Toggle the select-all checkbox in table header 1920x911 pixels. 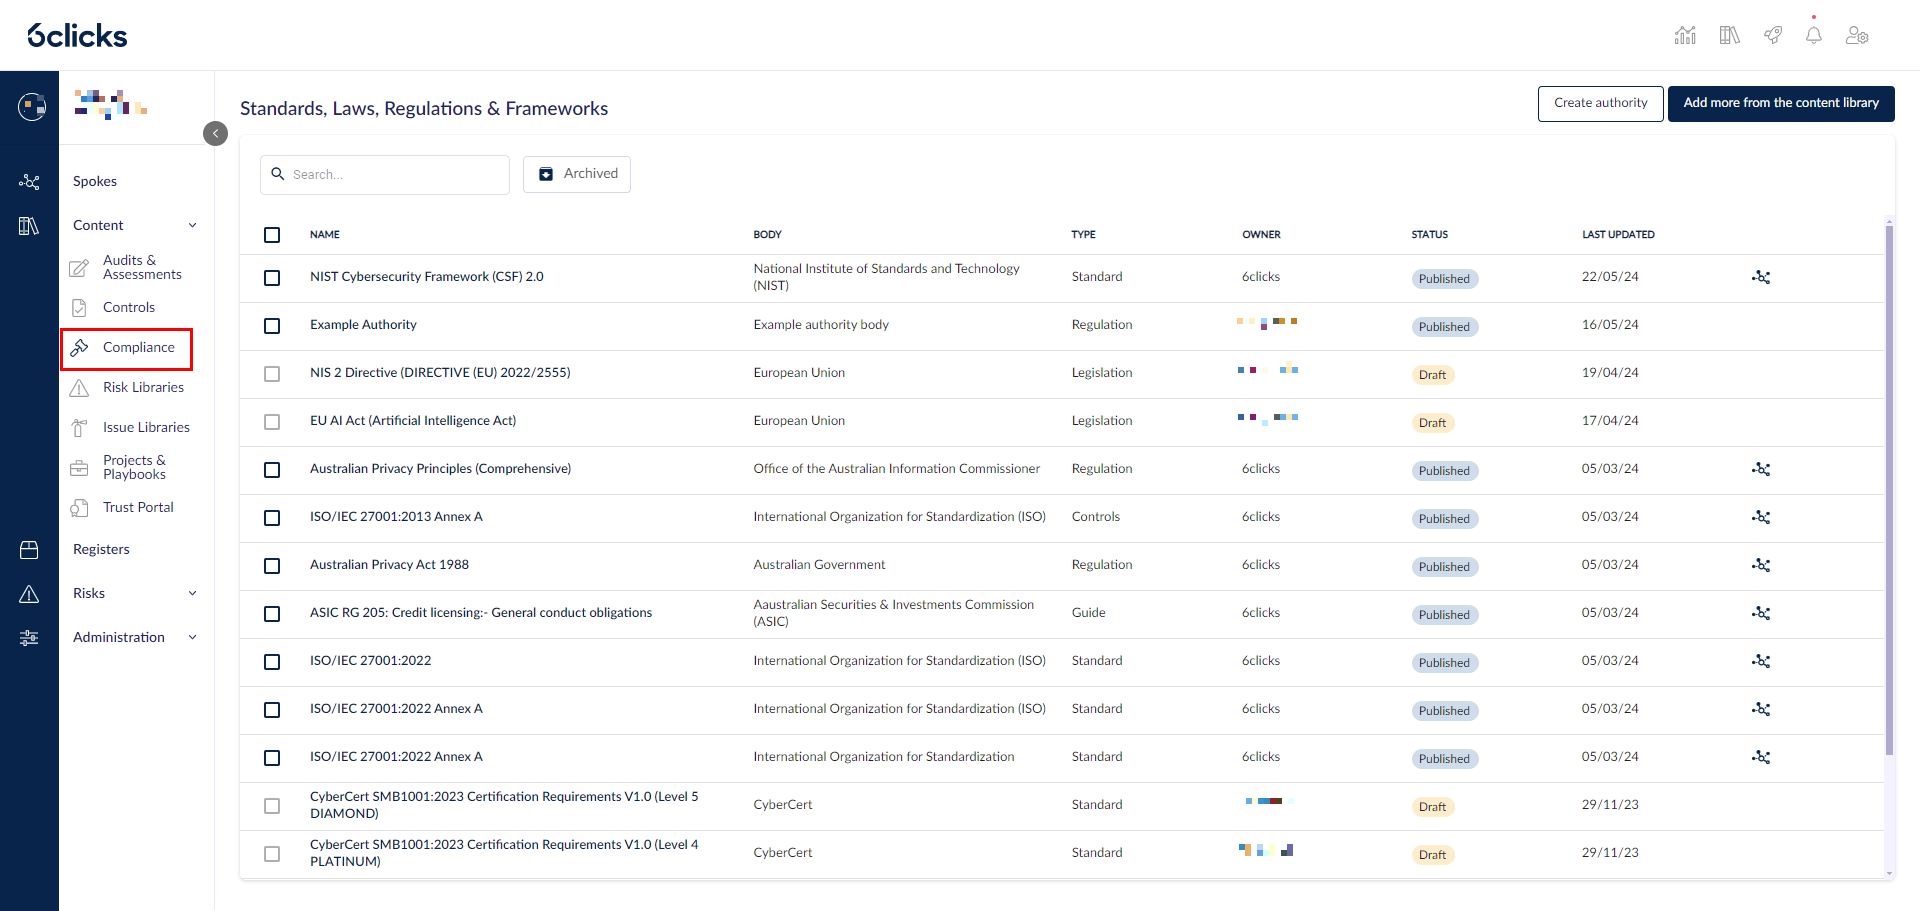click(272, 235)
